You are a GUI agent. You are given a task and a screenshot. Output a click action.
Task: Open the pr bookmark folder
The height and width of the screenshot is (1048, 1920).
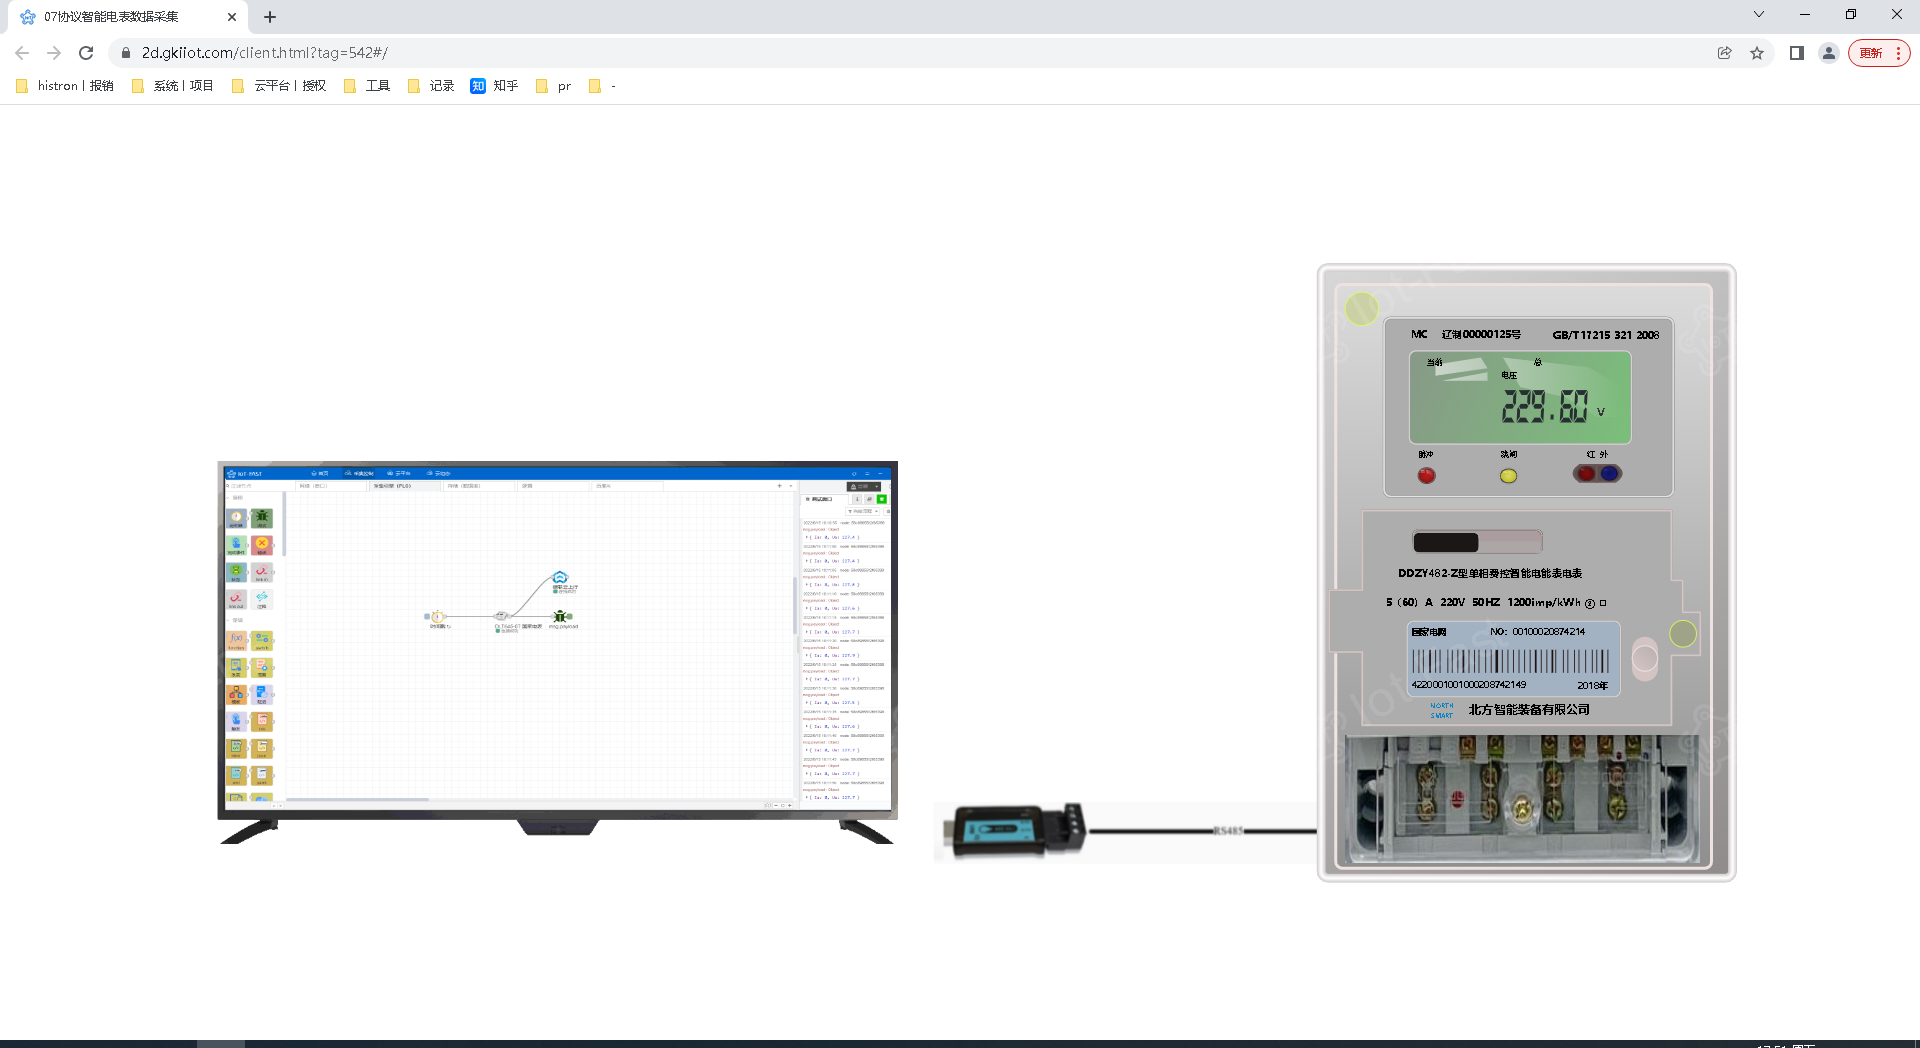(554, 86)
